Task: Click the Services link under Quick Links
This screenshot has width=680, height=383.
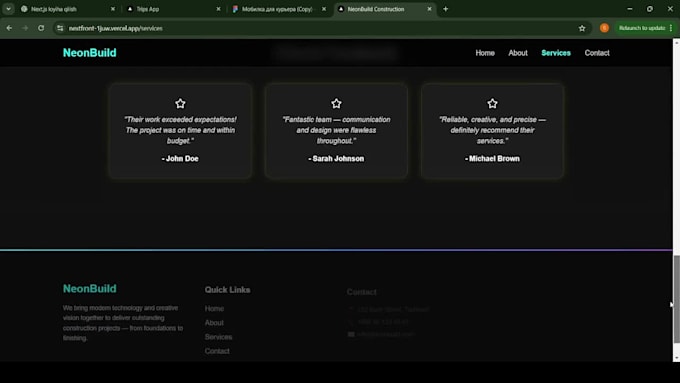Action: coord(218,337)
